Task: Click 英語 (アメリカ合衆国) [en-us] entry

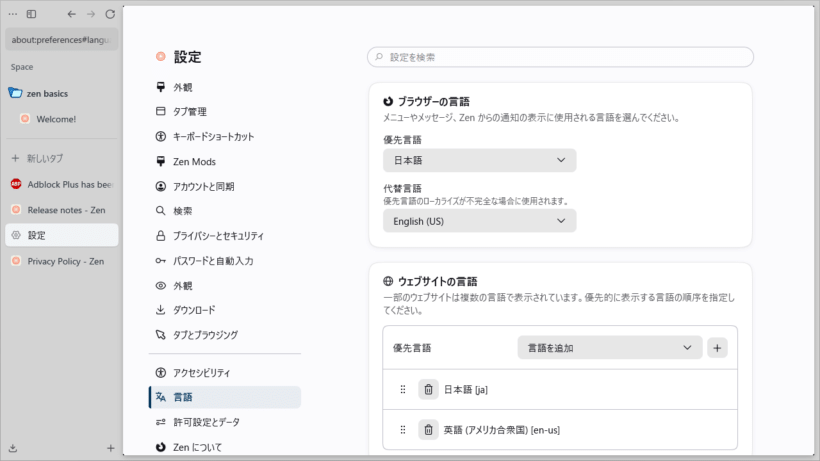Action: (x=502, y=430)
